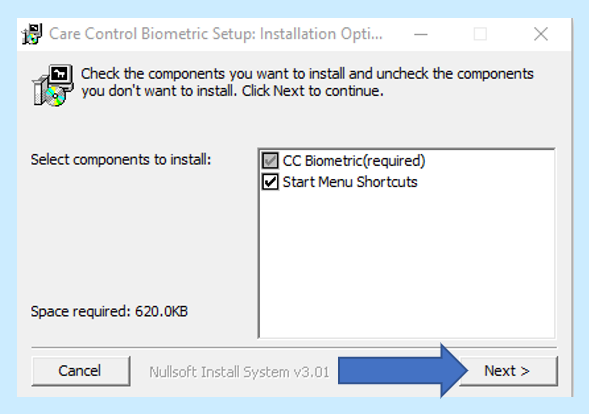Click Next > to continue installation
Viewport: 589px width, 414px height.
click(509, 371)
